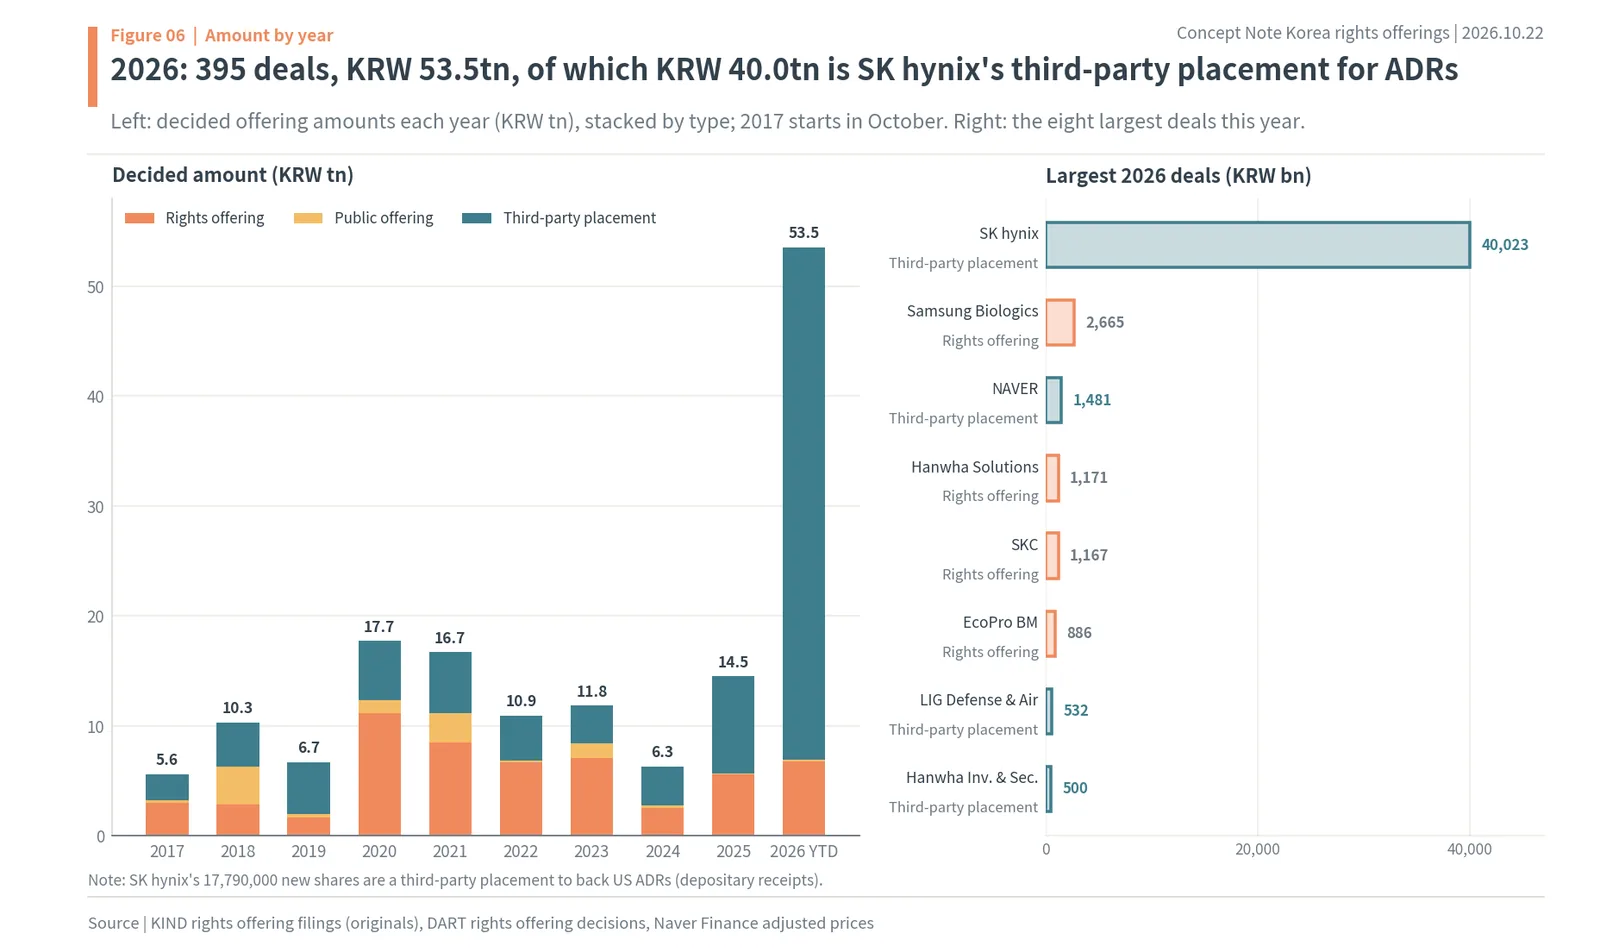Click the '500' value label
Screen dimensions: 1600x952
tap(1075, 788)
